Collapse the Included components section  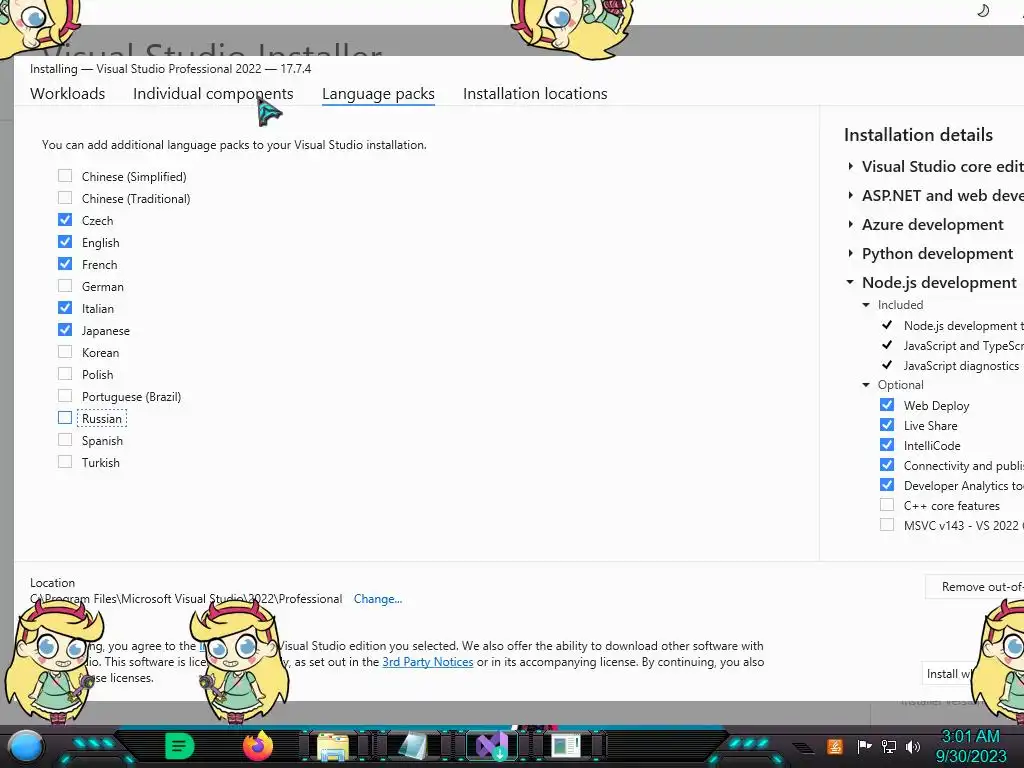click(x=866, y=305)
